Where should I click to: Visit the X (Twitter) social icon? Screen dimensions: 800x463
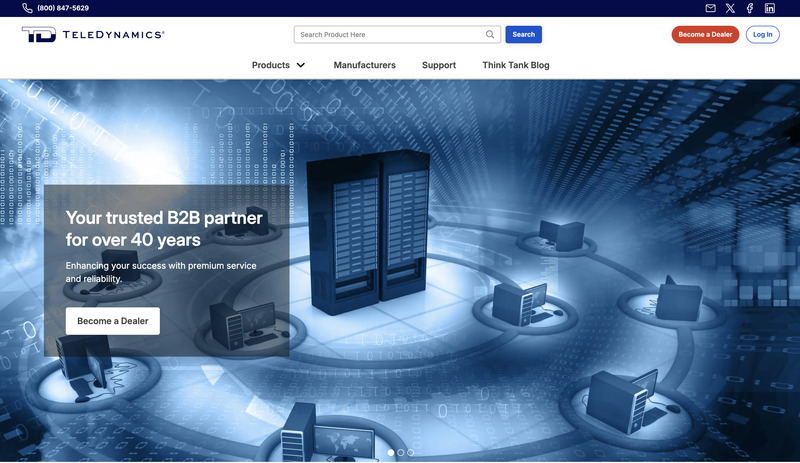point(730,8)
